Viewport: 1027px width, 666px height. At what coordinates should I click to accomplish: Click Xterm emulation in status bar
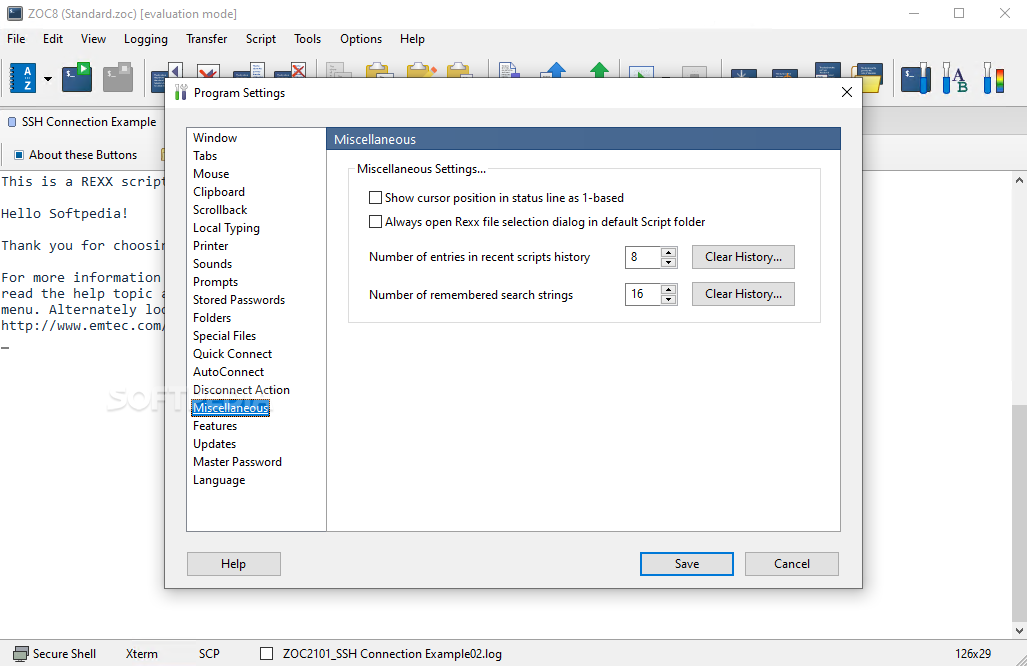click(141, 654)
